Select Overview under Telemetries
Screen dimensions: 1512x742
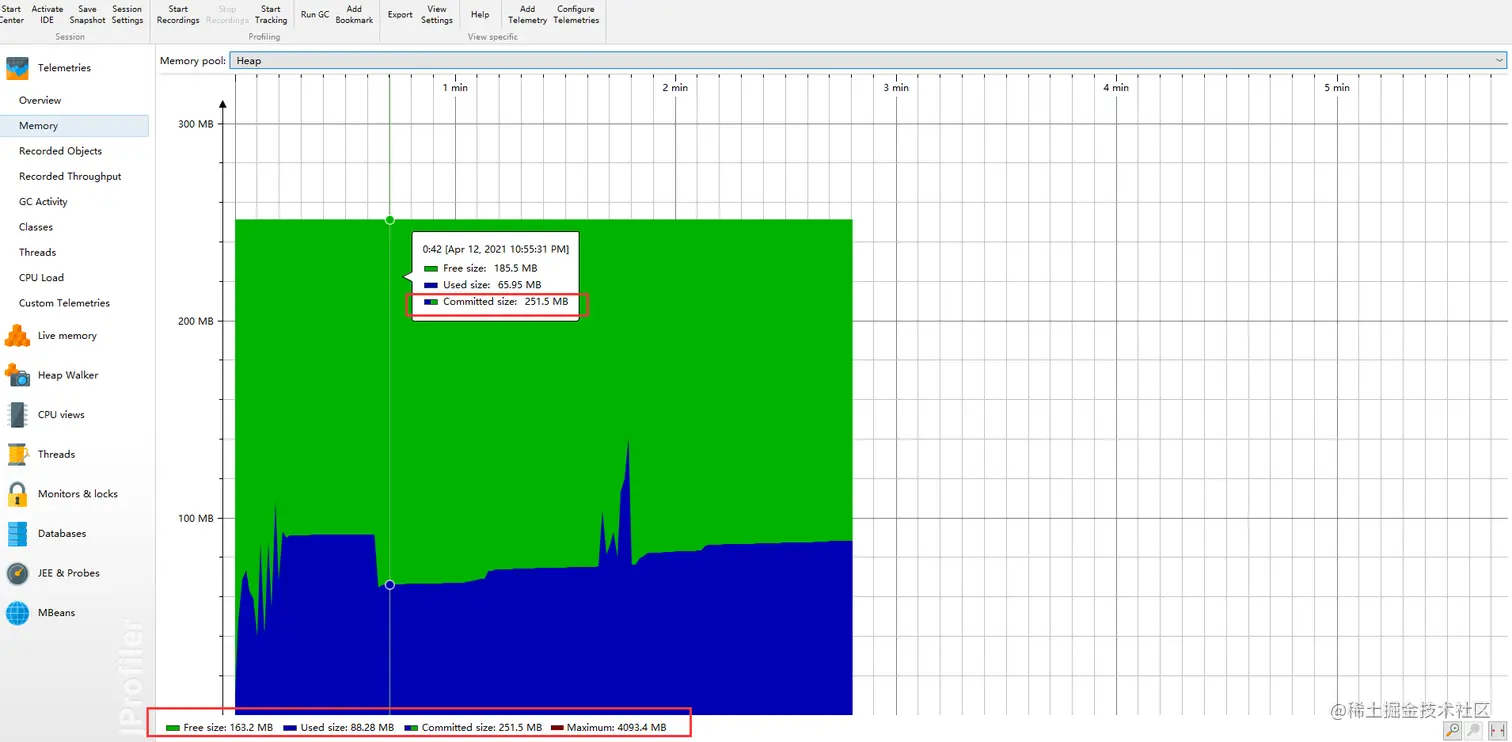click(40, 100)
